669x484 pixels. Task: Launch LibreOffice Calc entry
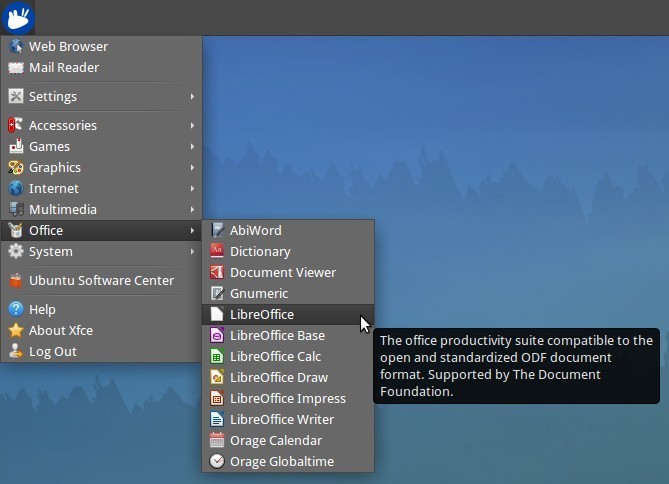(x=288, y=356)
